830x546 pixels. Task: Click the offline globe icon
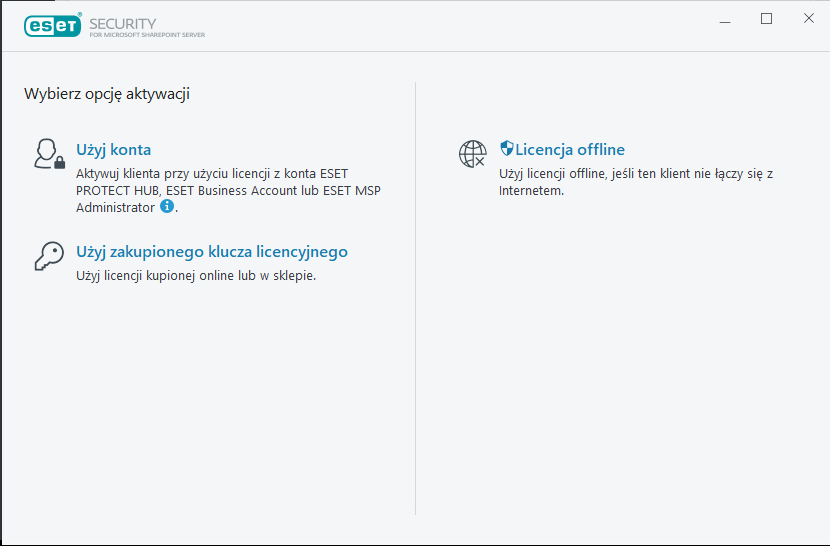pyautogui.click(x=472, y=154)
